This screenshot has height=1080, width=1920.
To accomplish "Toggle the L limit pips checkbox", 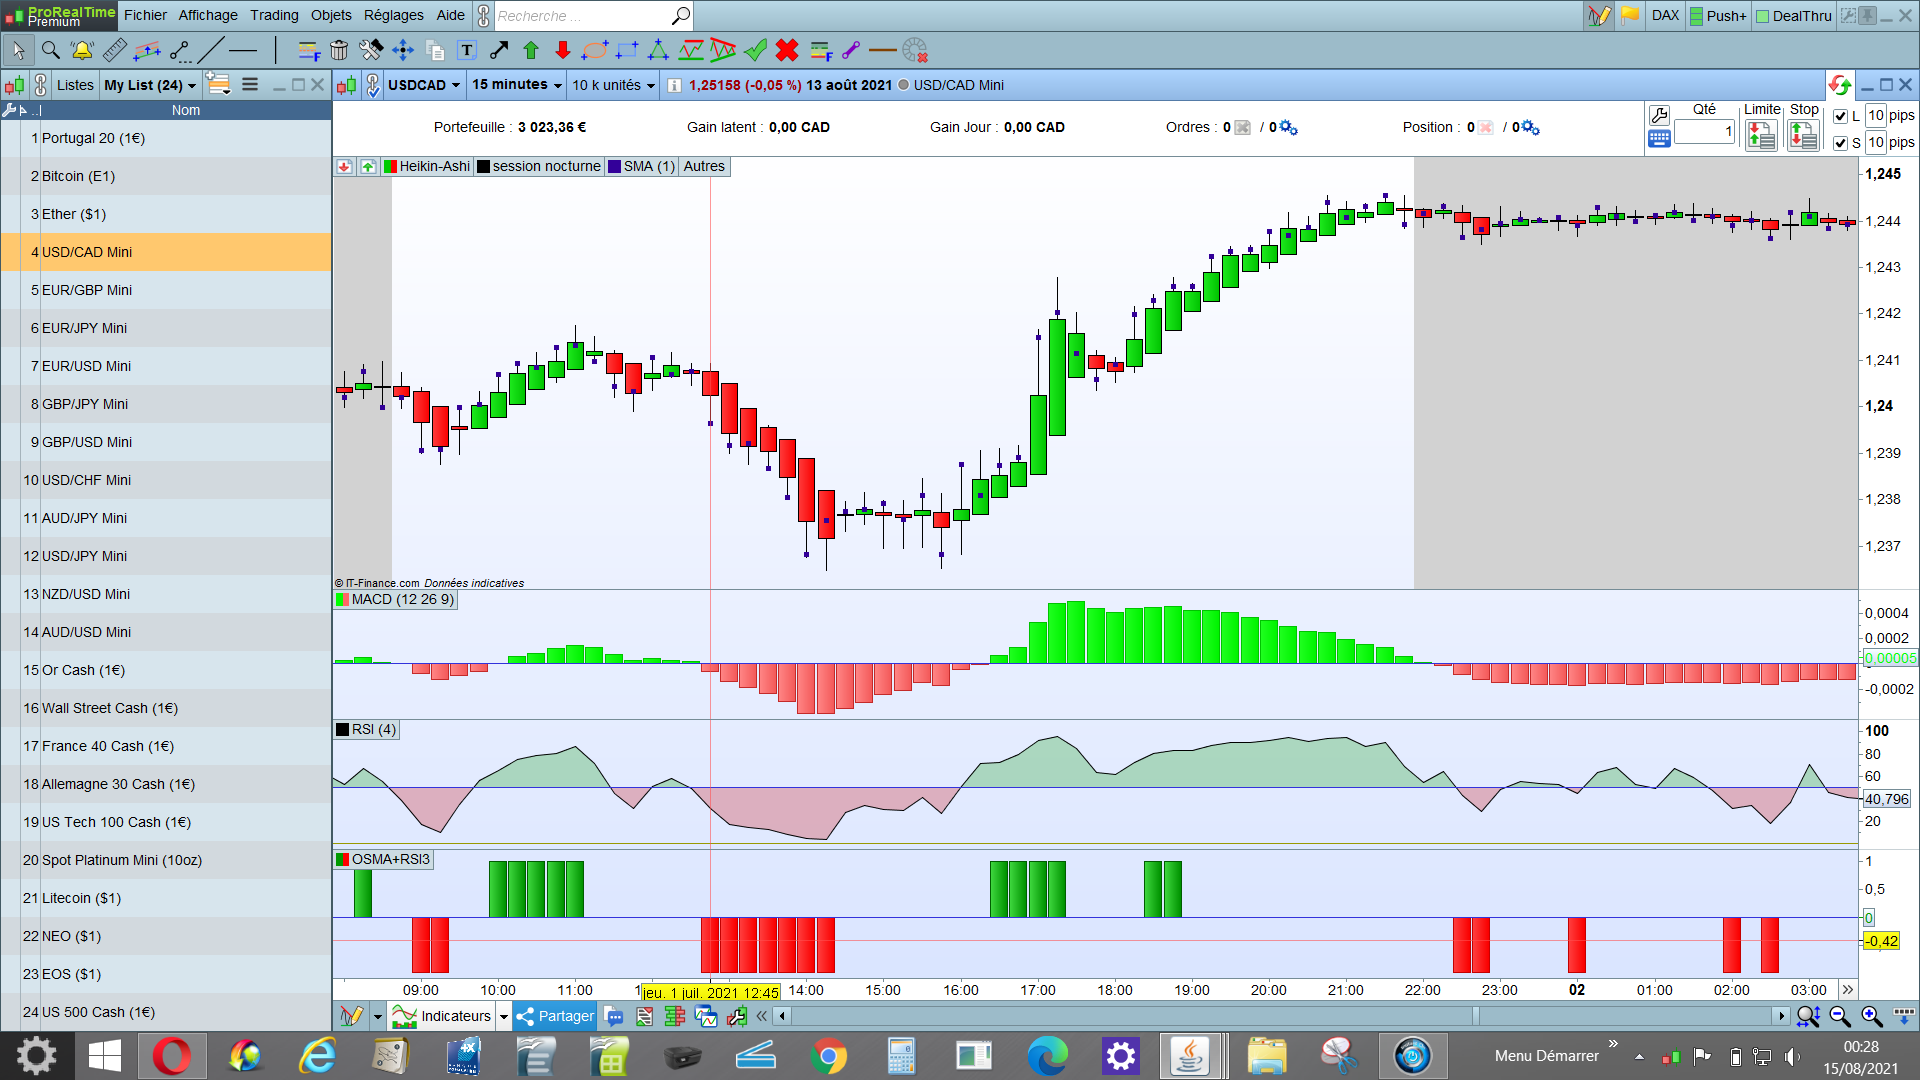I will pos(1840,116).
